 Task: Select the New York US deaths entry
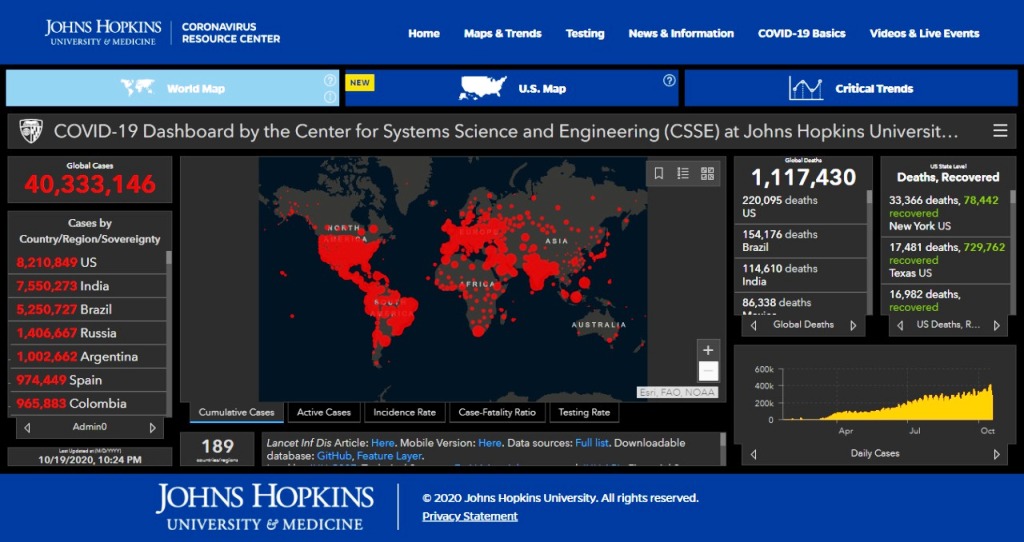946,213
